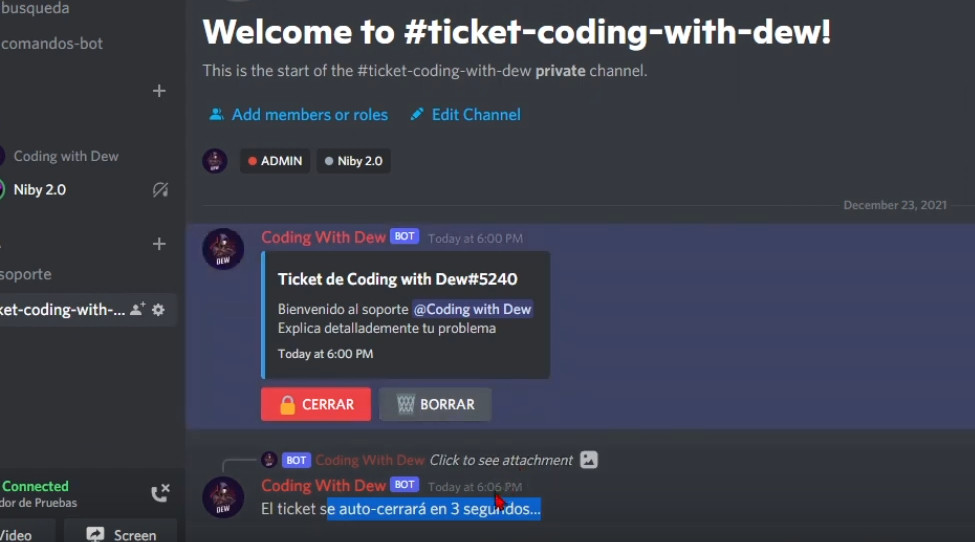Image resolution: width=975 pixels, height=542 pixels.
Task: Click the BOT tag on the 6:00 PM message
Action: coord(404,236)
